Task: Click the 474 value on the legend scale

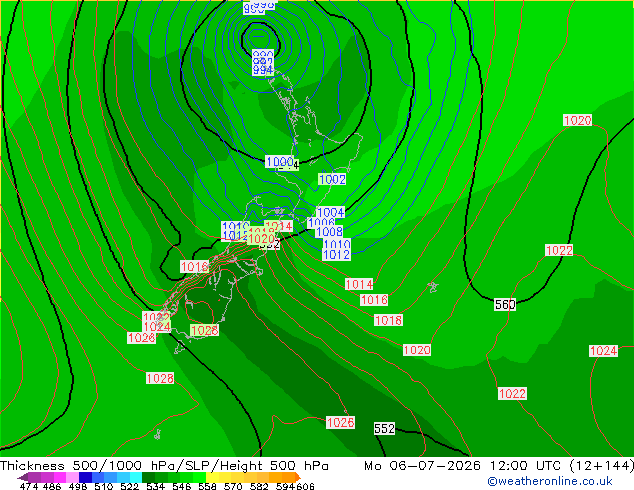Action: click(x=29, y=486)
